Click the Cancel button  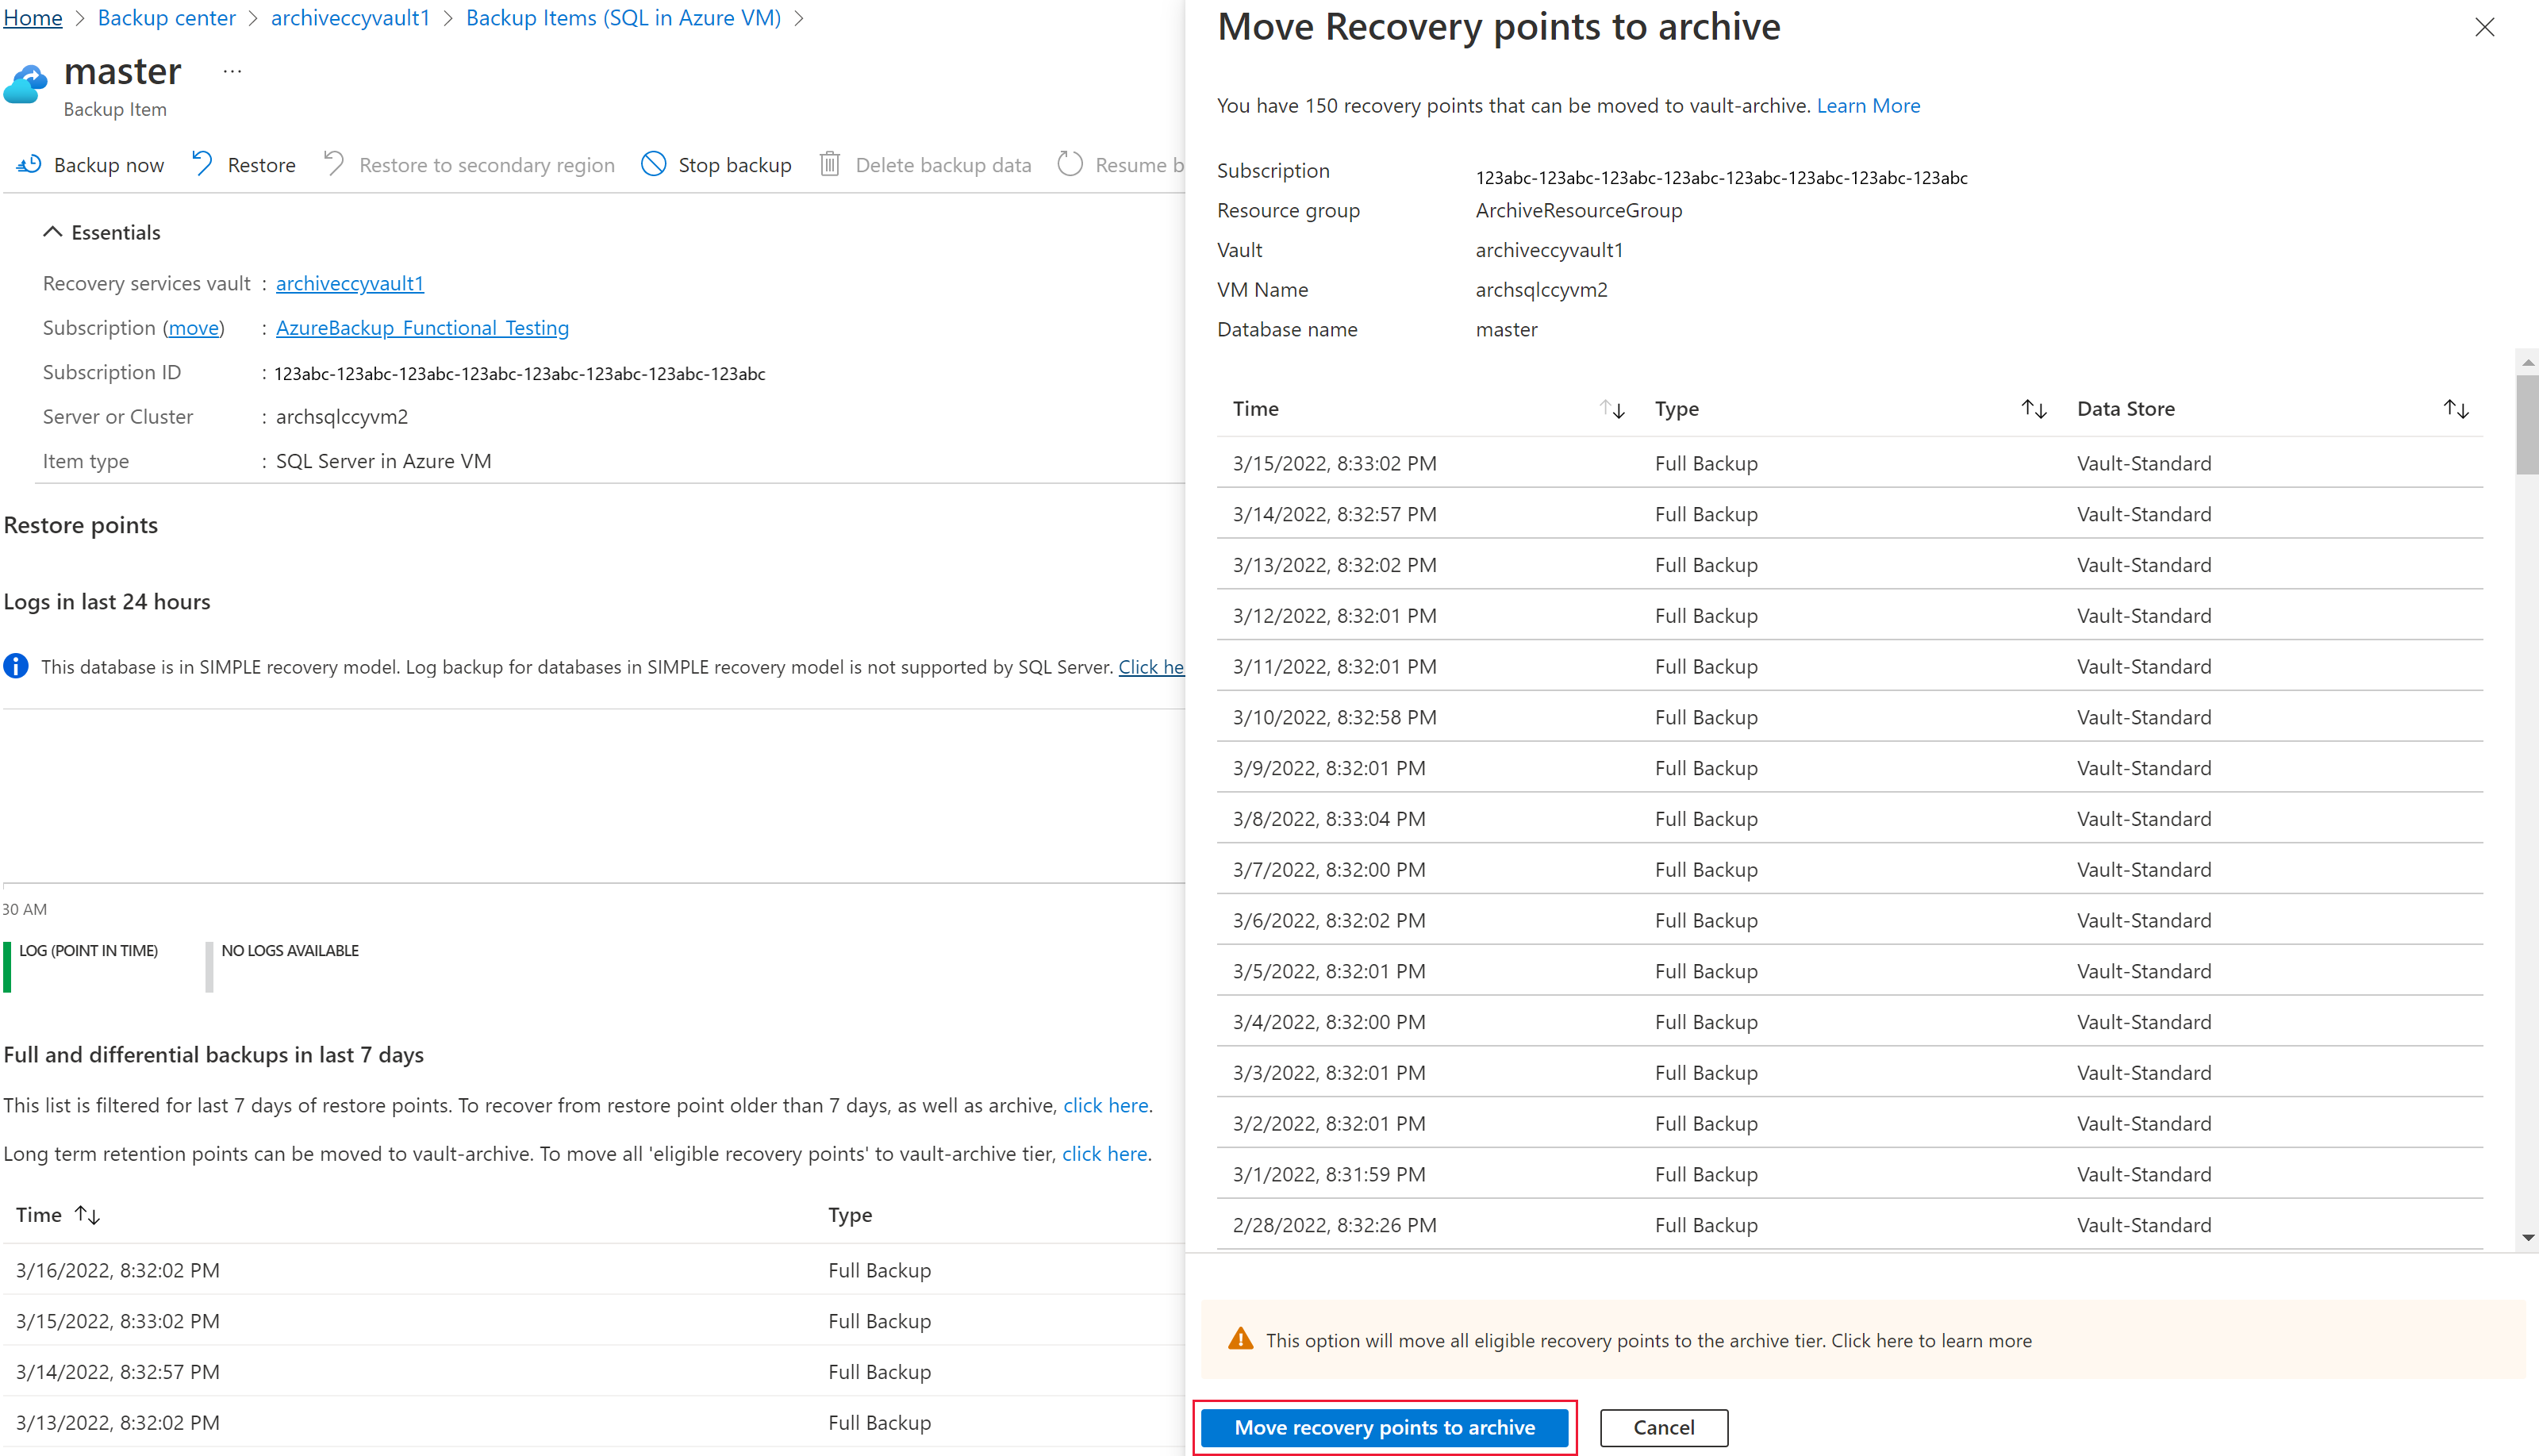point(1664,1427)
